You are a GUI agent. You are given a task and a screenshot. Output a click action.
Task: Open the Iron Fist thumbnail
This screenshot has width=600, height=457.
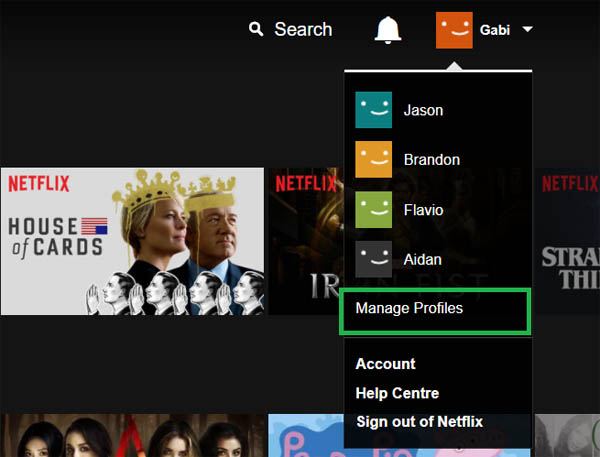click(305, 241)
